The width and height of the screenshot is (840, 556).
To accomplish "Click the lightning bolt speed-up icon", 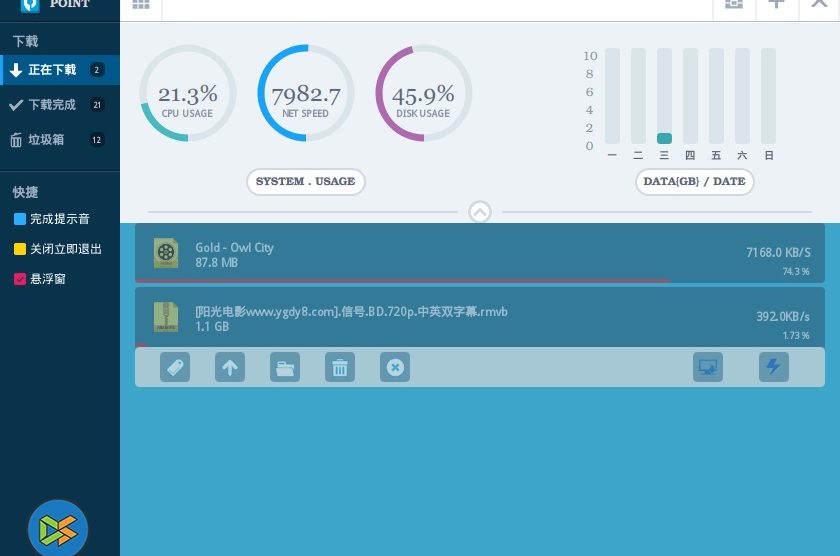I will click(774, 367).
